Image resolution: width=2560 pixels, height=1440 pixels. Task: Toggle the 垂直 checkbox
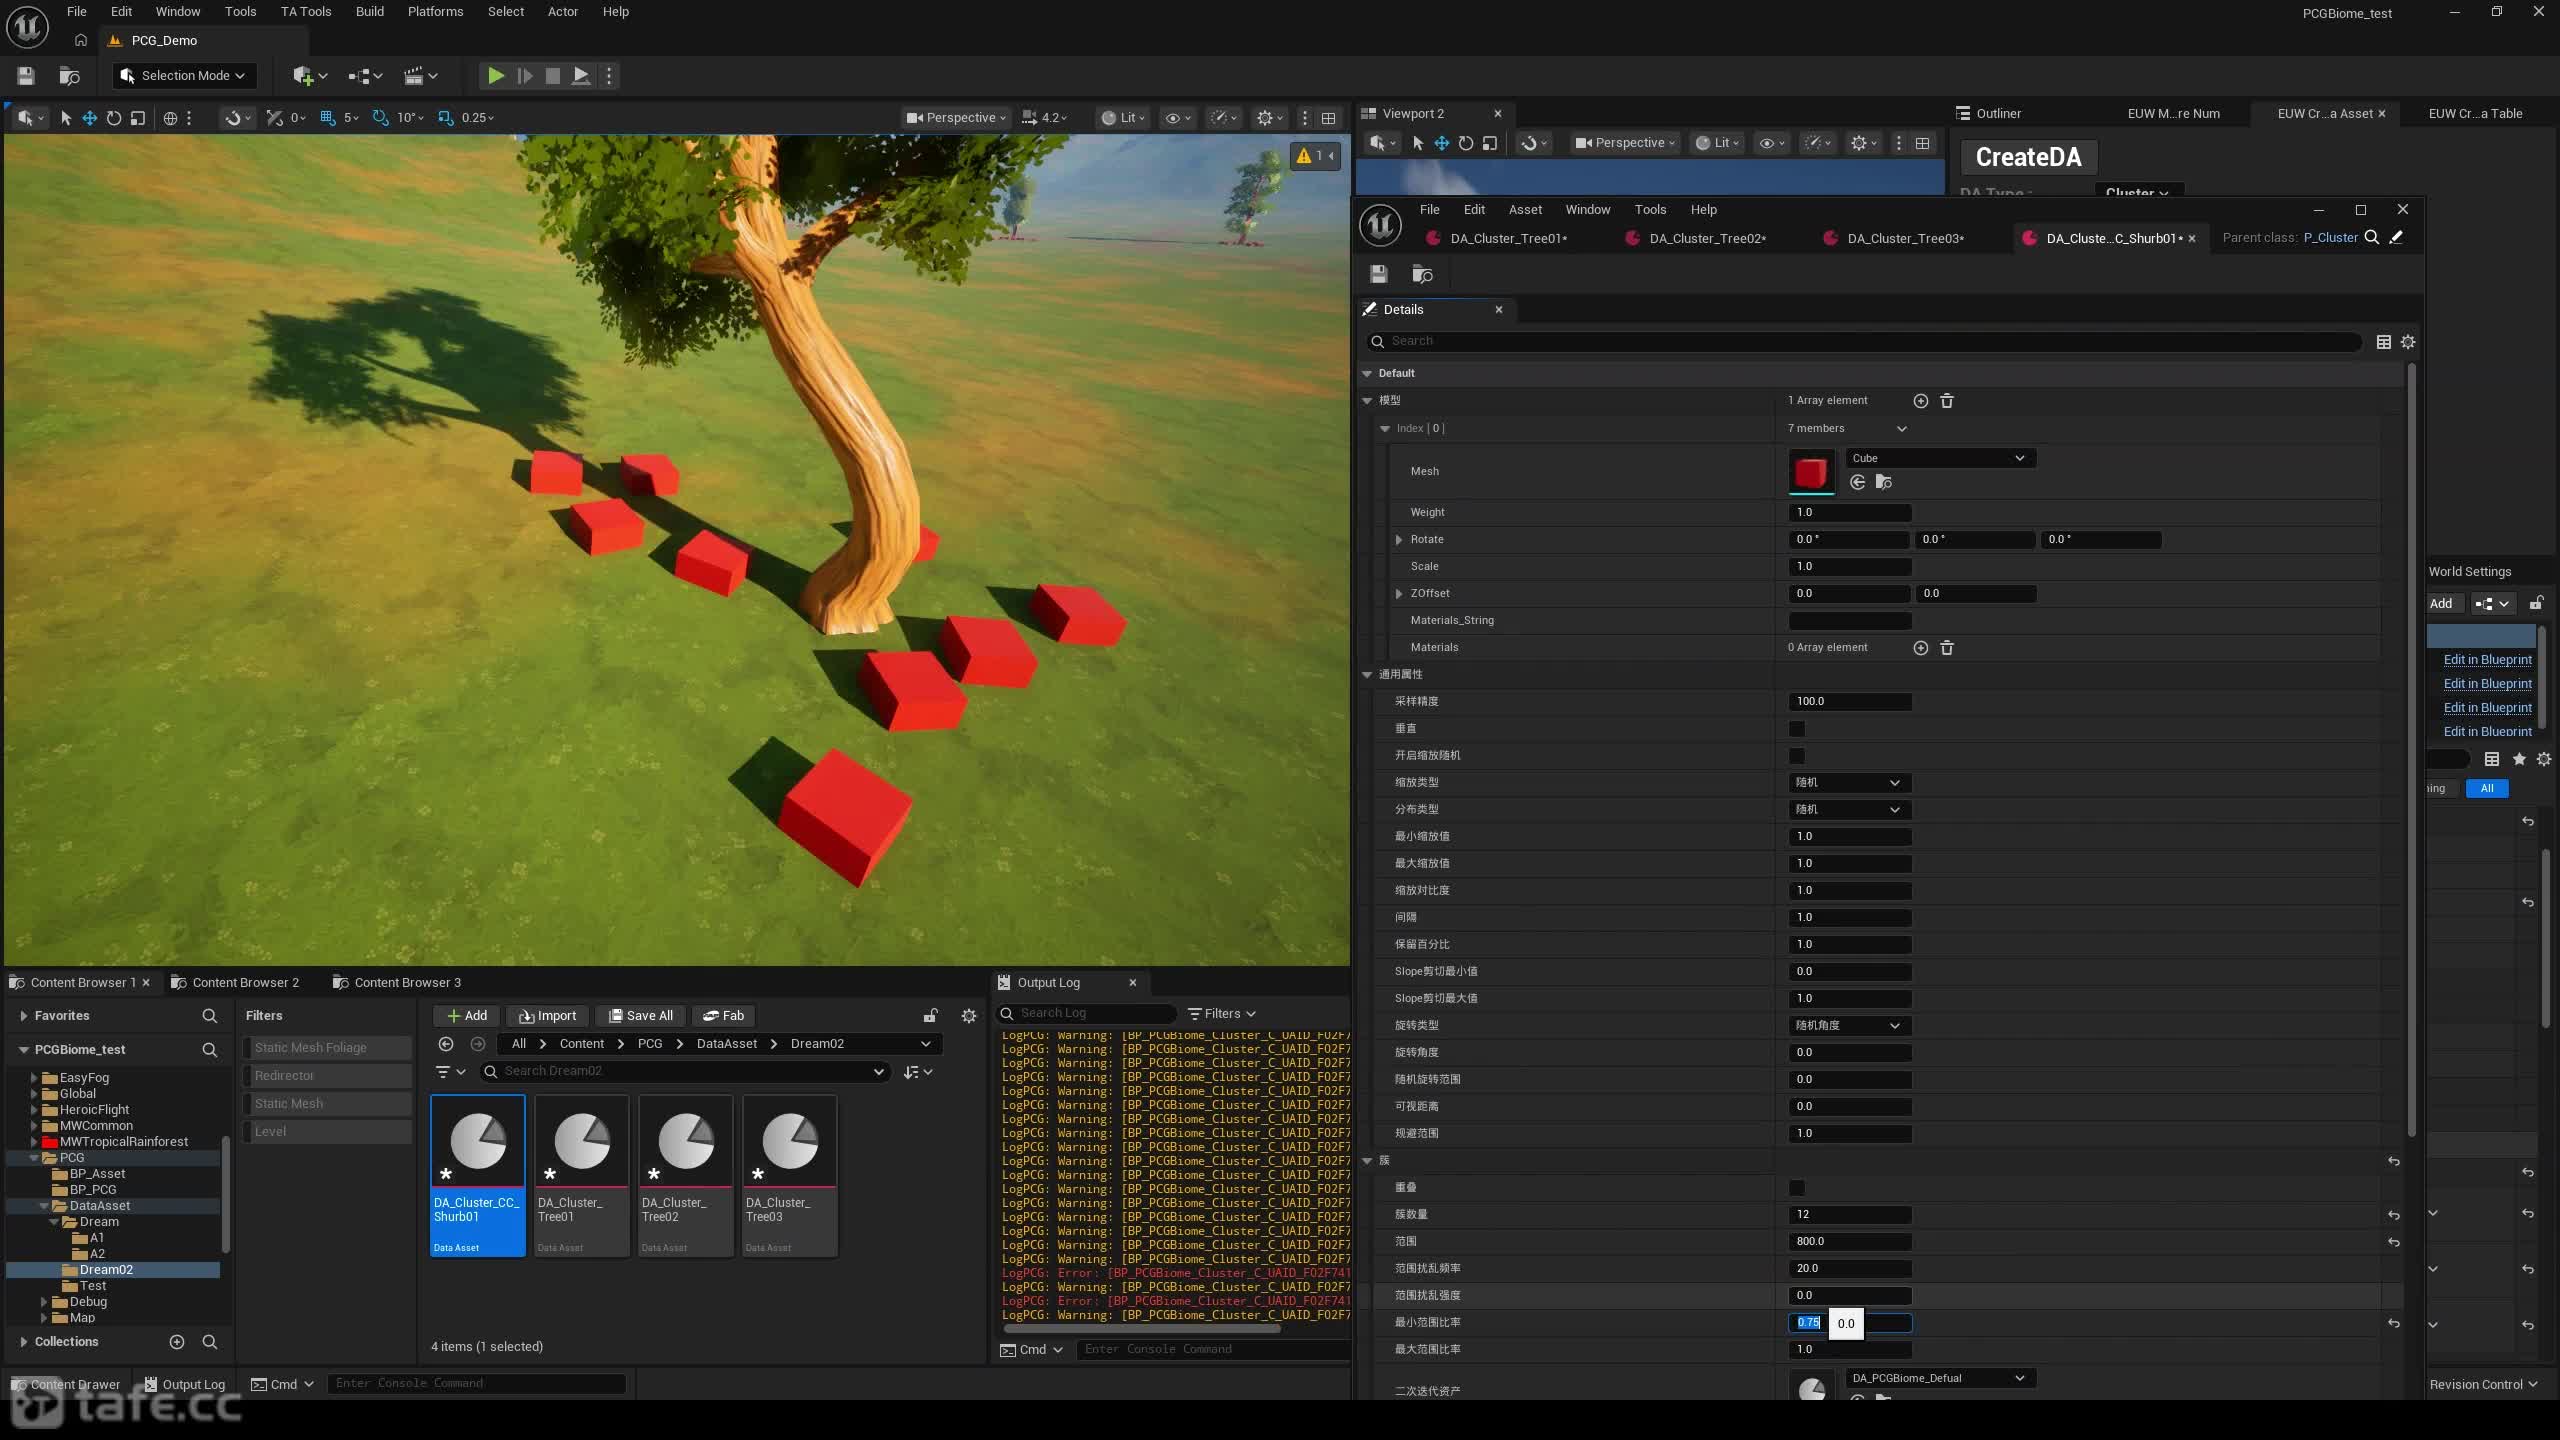coord(1797,729)
